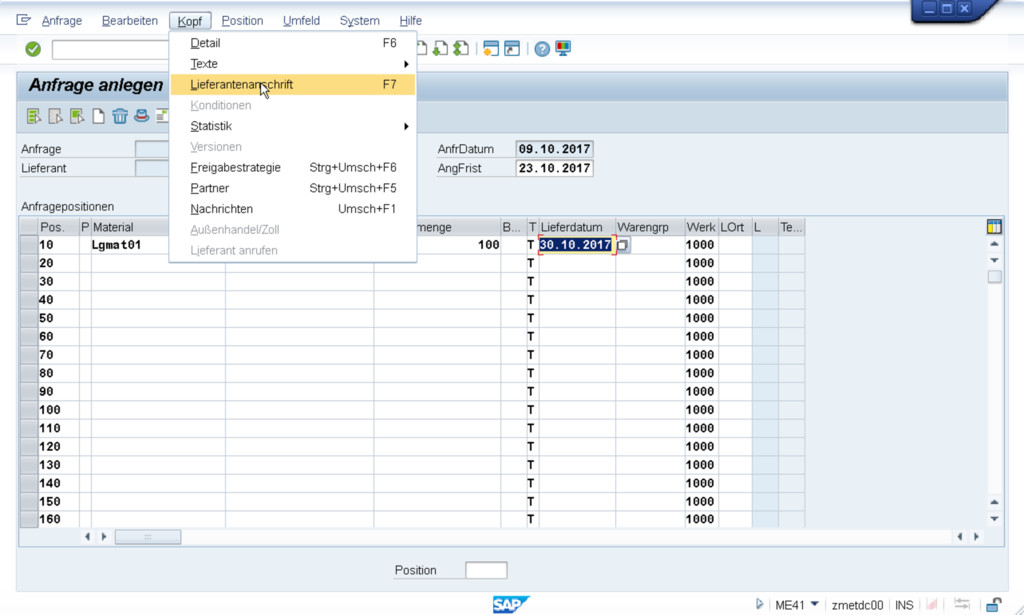Click the Customize Local Layout monitor icon

point(563,49)
